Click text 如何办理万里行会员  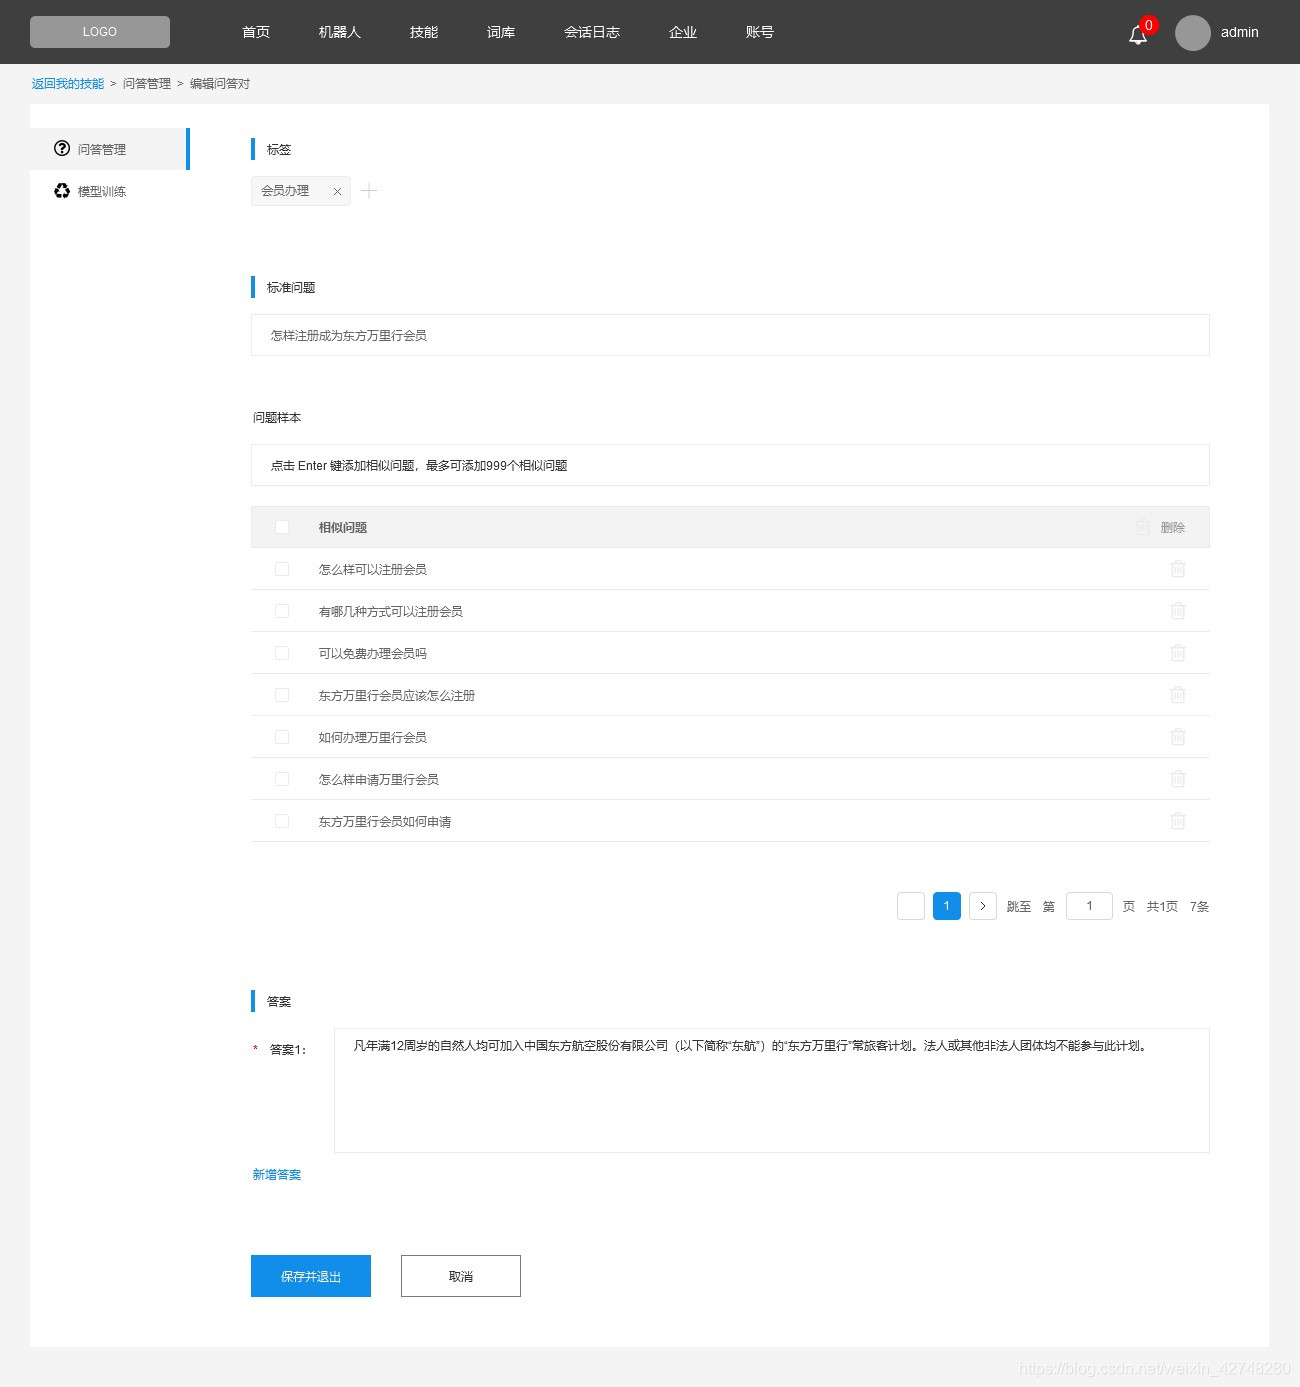tap(373, 737)
